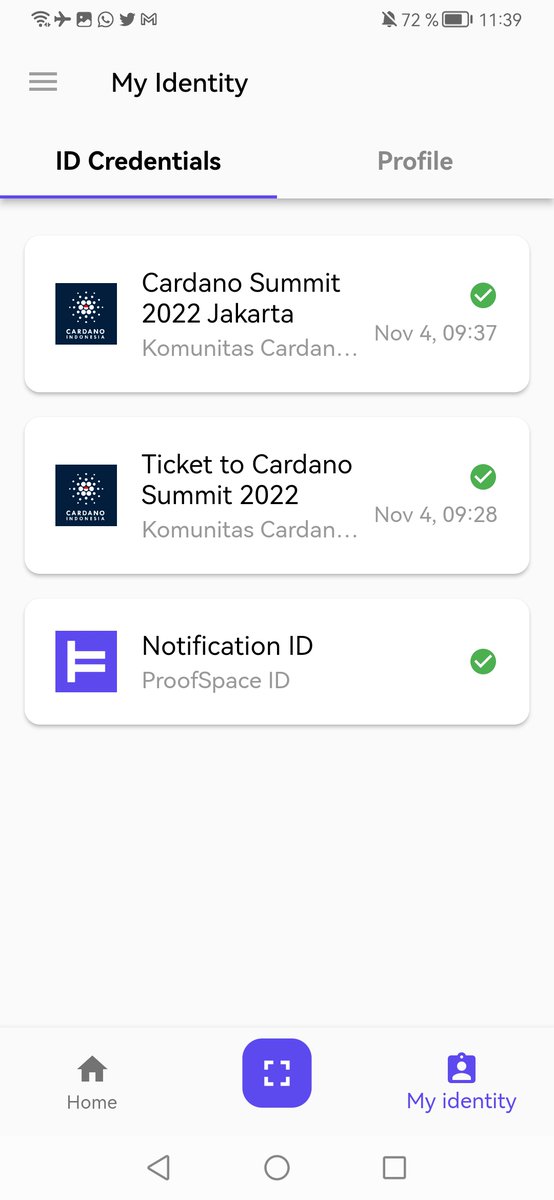Open the Notification ID credential

[x=277, y=661]
